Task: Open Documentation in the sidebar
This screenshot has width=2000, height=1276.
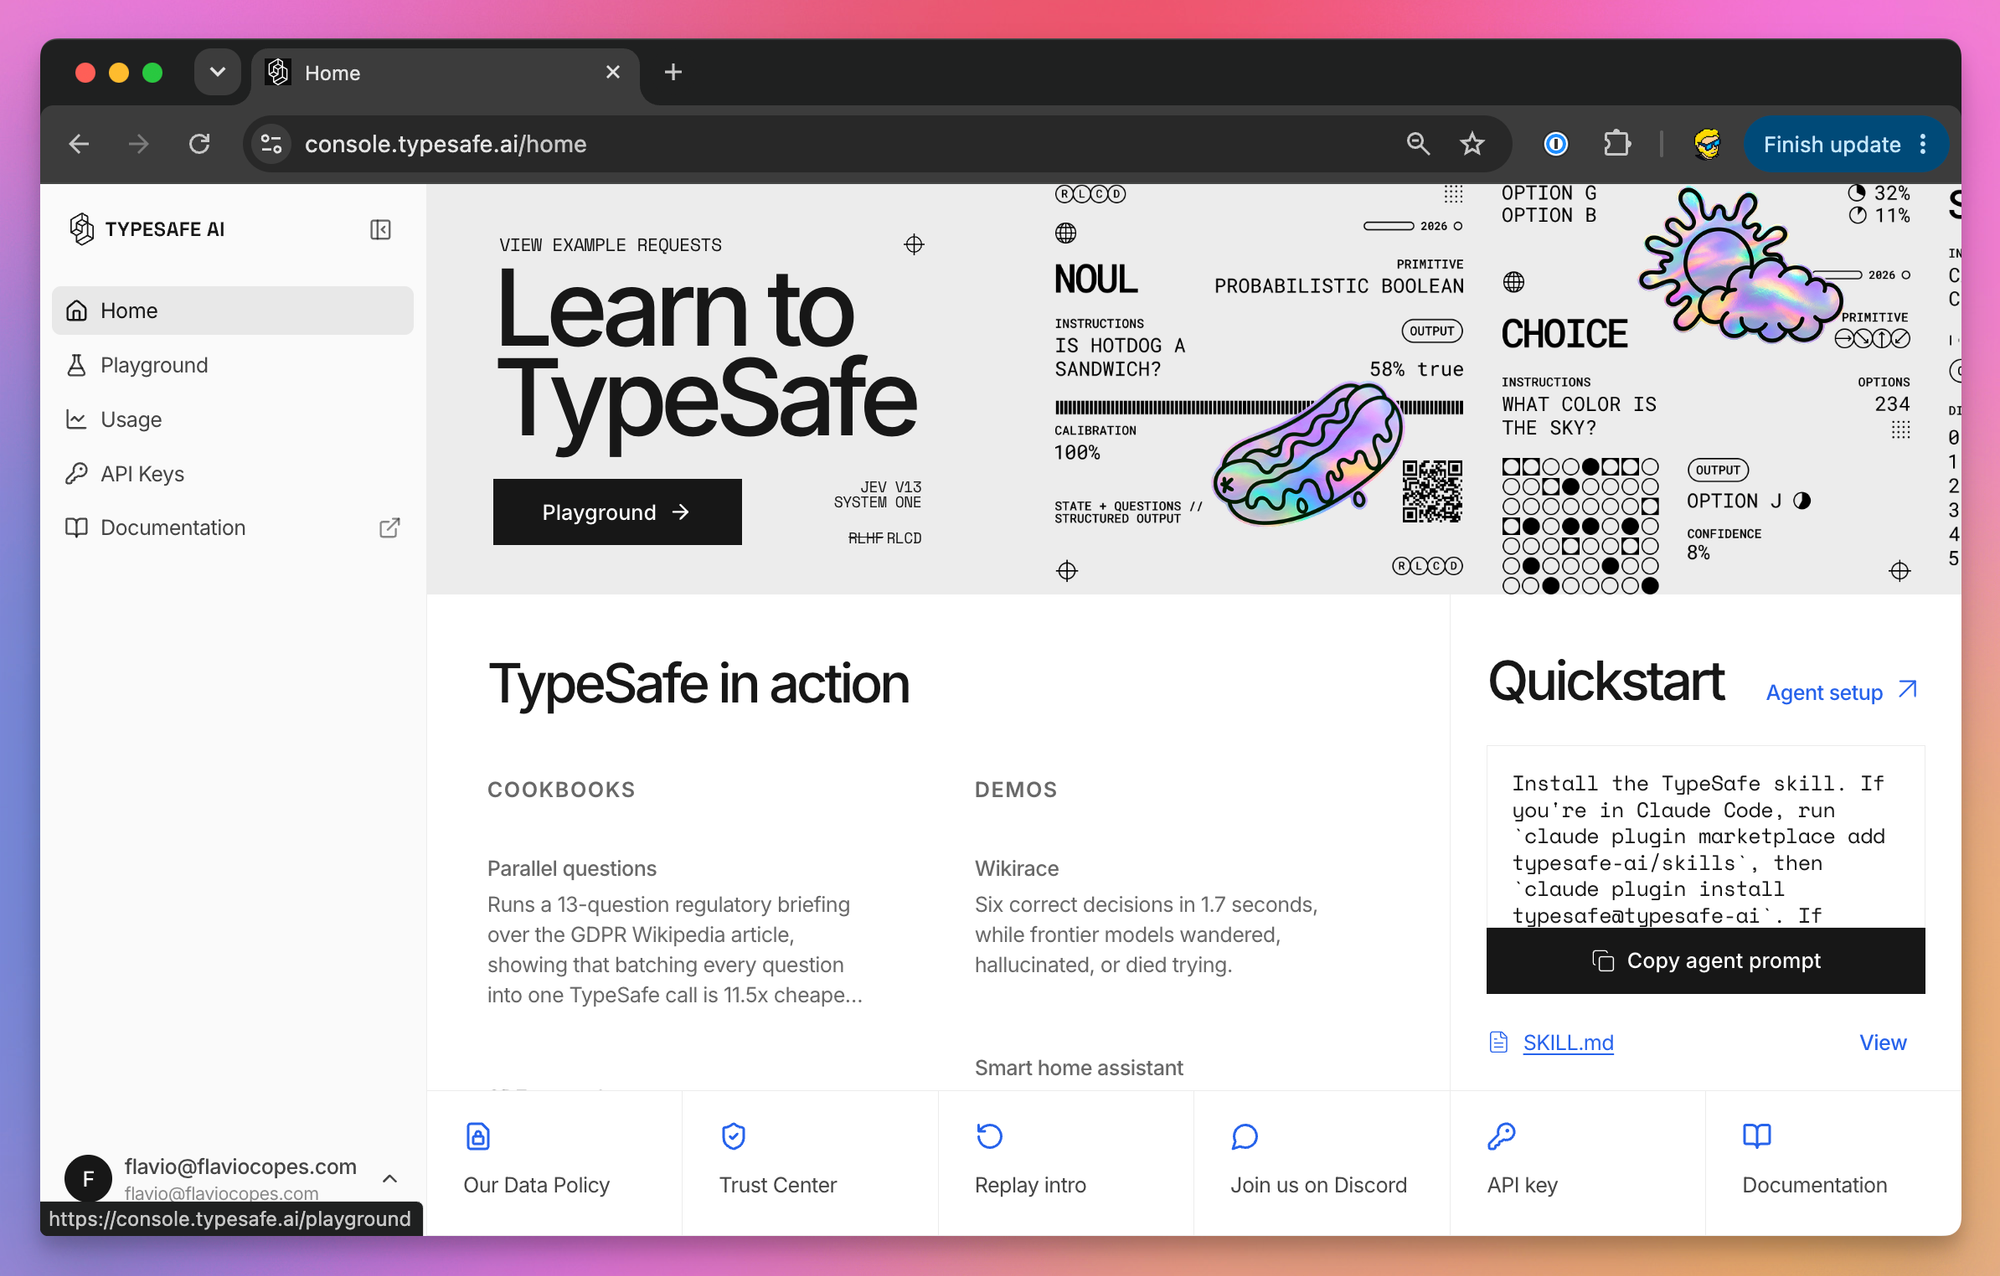Action: pyautogui.click(x=232, y=528)
